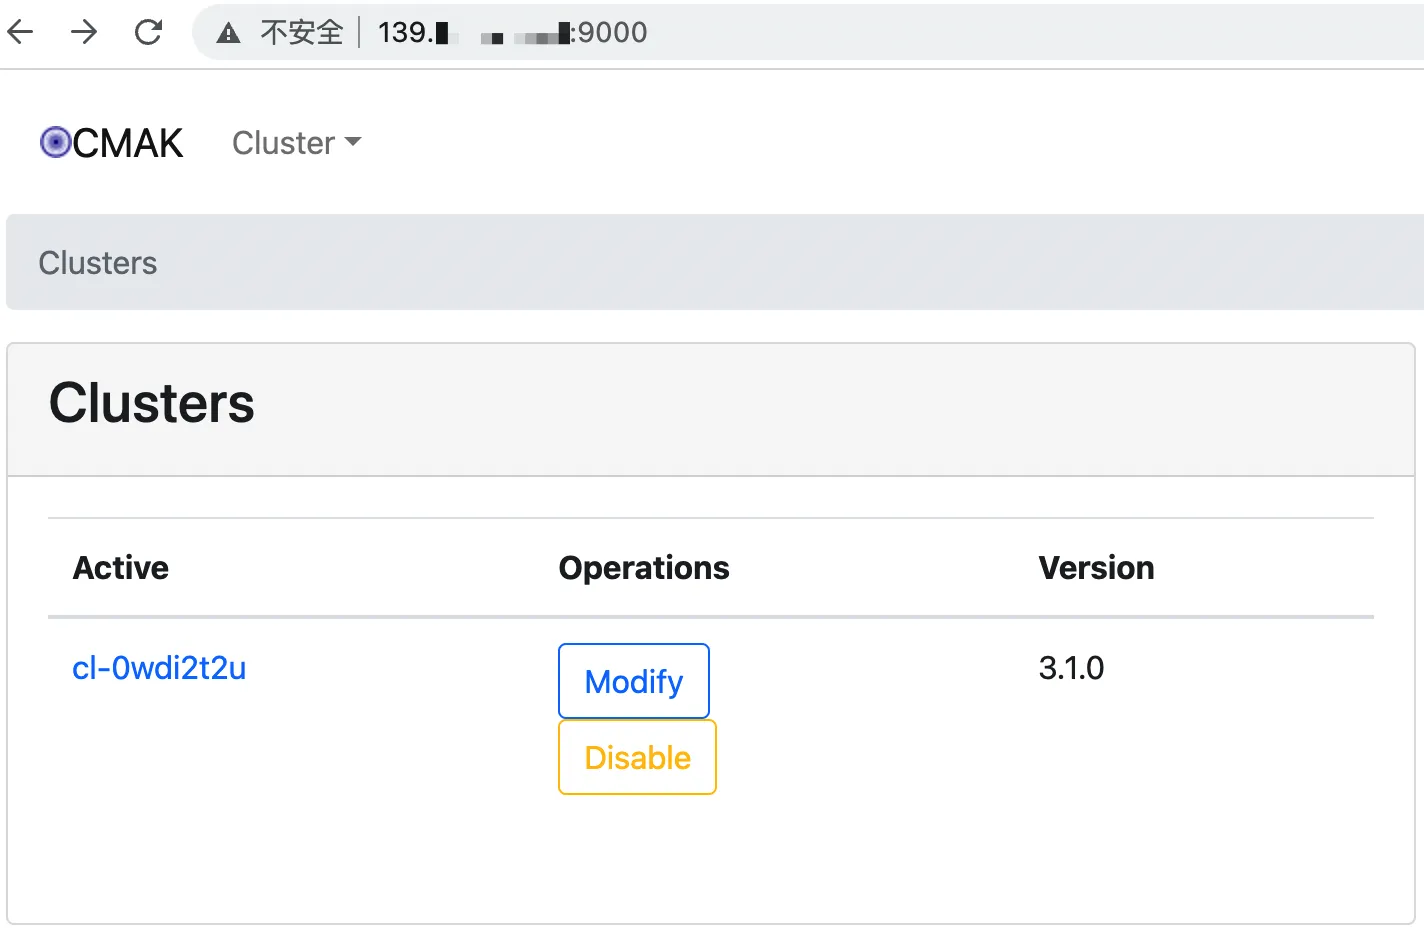This screenshot has width=1424, height=930.
Task: Reload the page with the refresh icon
Action: point(148,32)
